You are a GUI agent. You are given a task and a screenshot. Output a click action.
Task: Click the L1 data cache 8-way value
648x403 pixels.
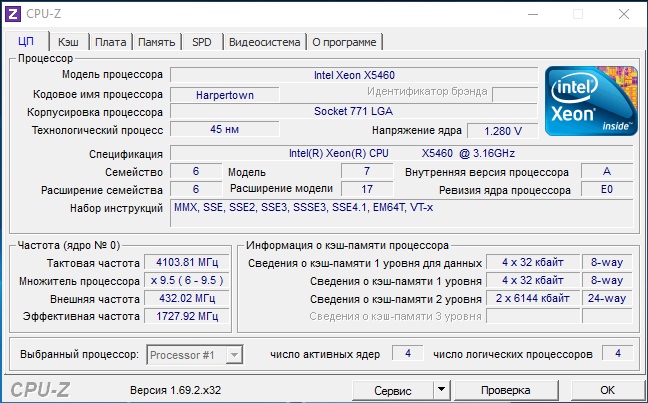(607, 262)
